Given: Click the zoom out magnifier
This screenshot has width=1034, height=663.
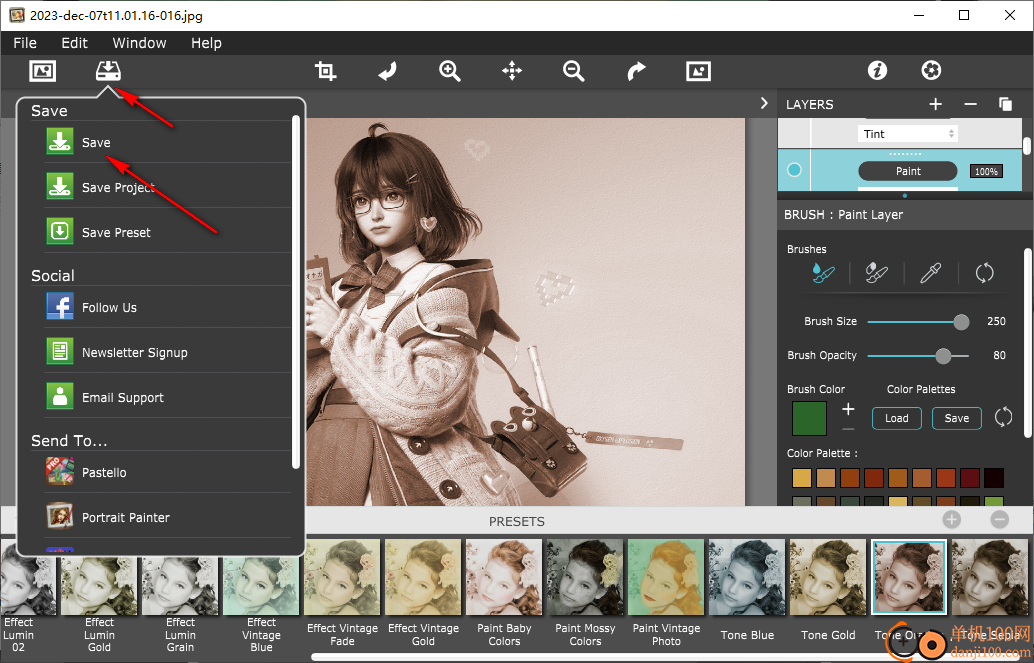Looking at the screenshot, I should 574,71.
